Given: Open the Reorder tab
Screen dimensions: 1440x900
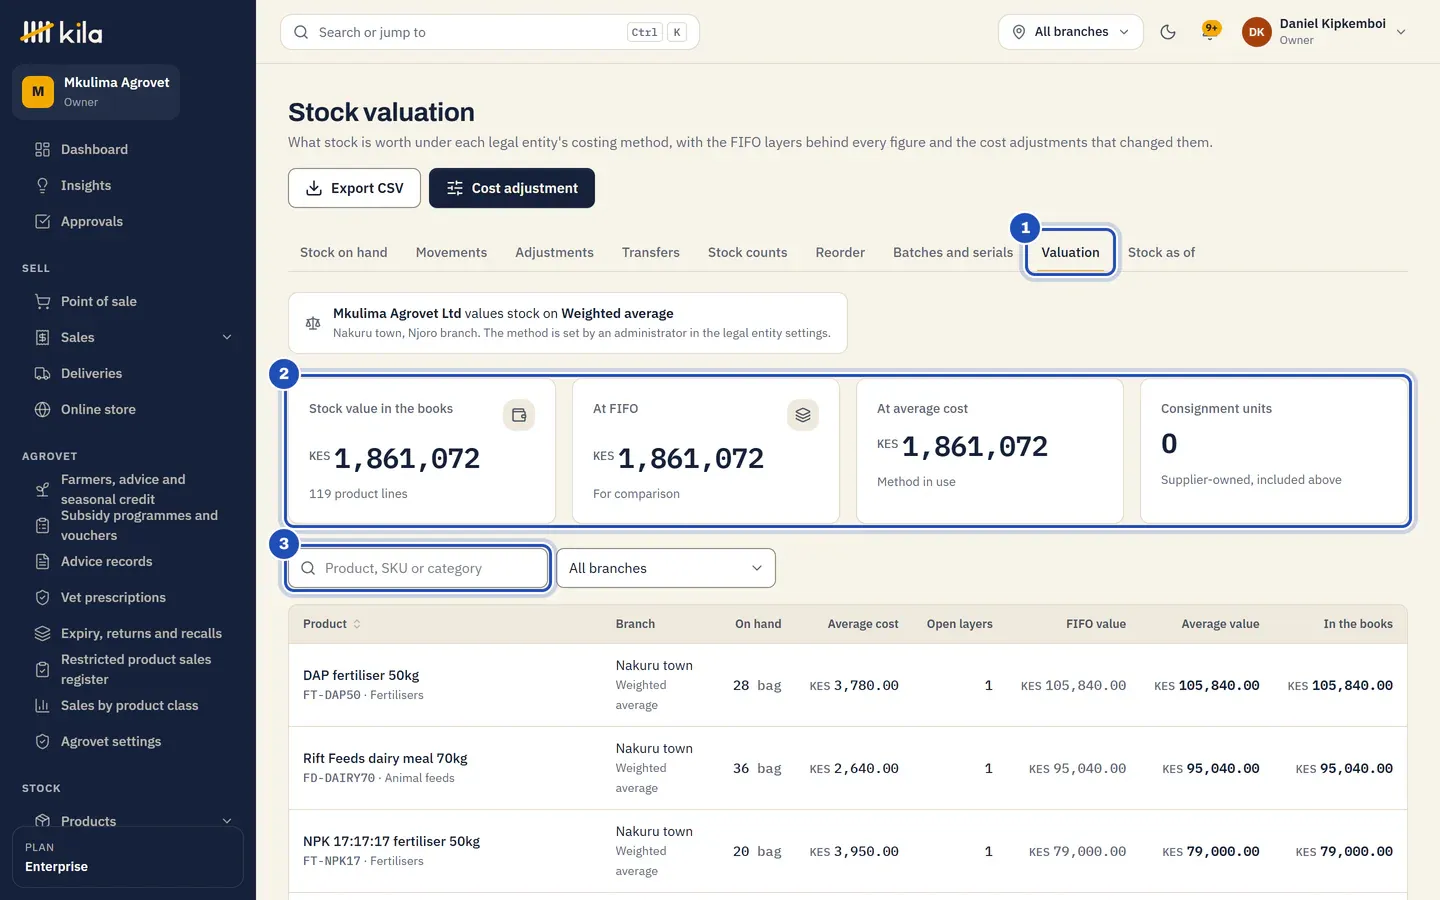Looking at the screenshot, I should (x=840, y=253).
